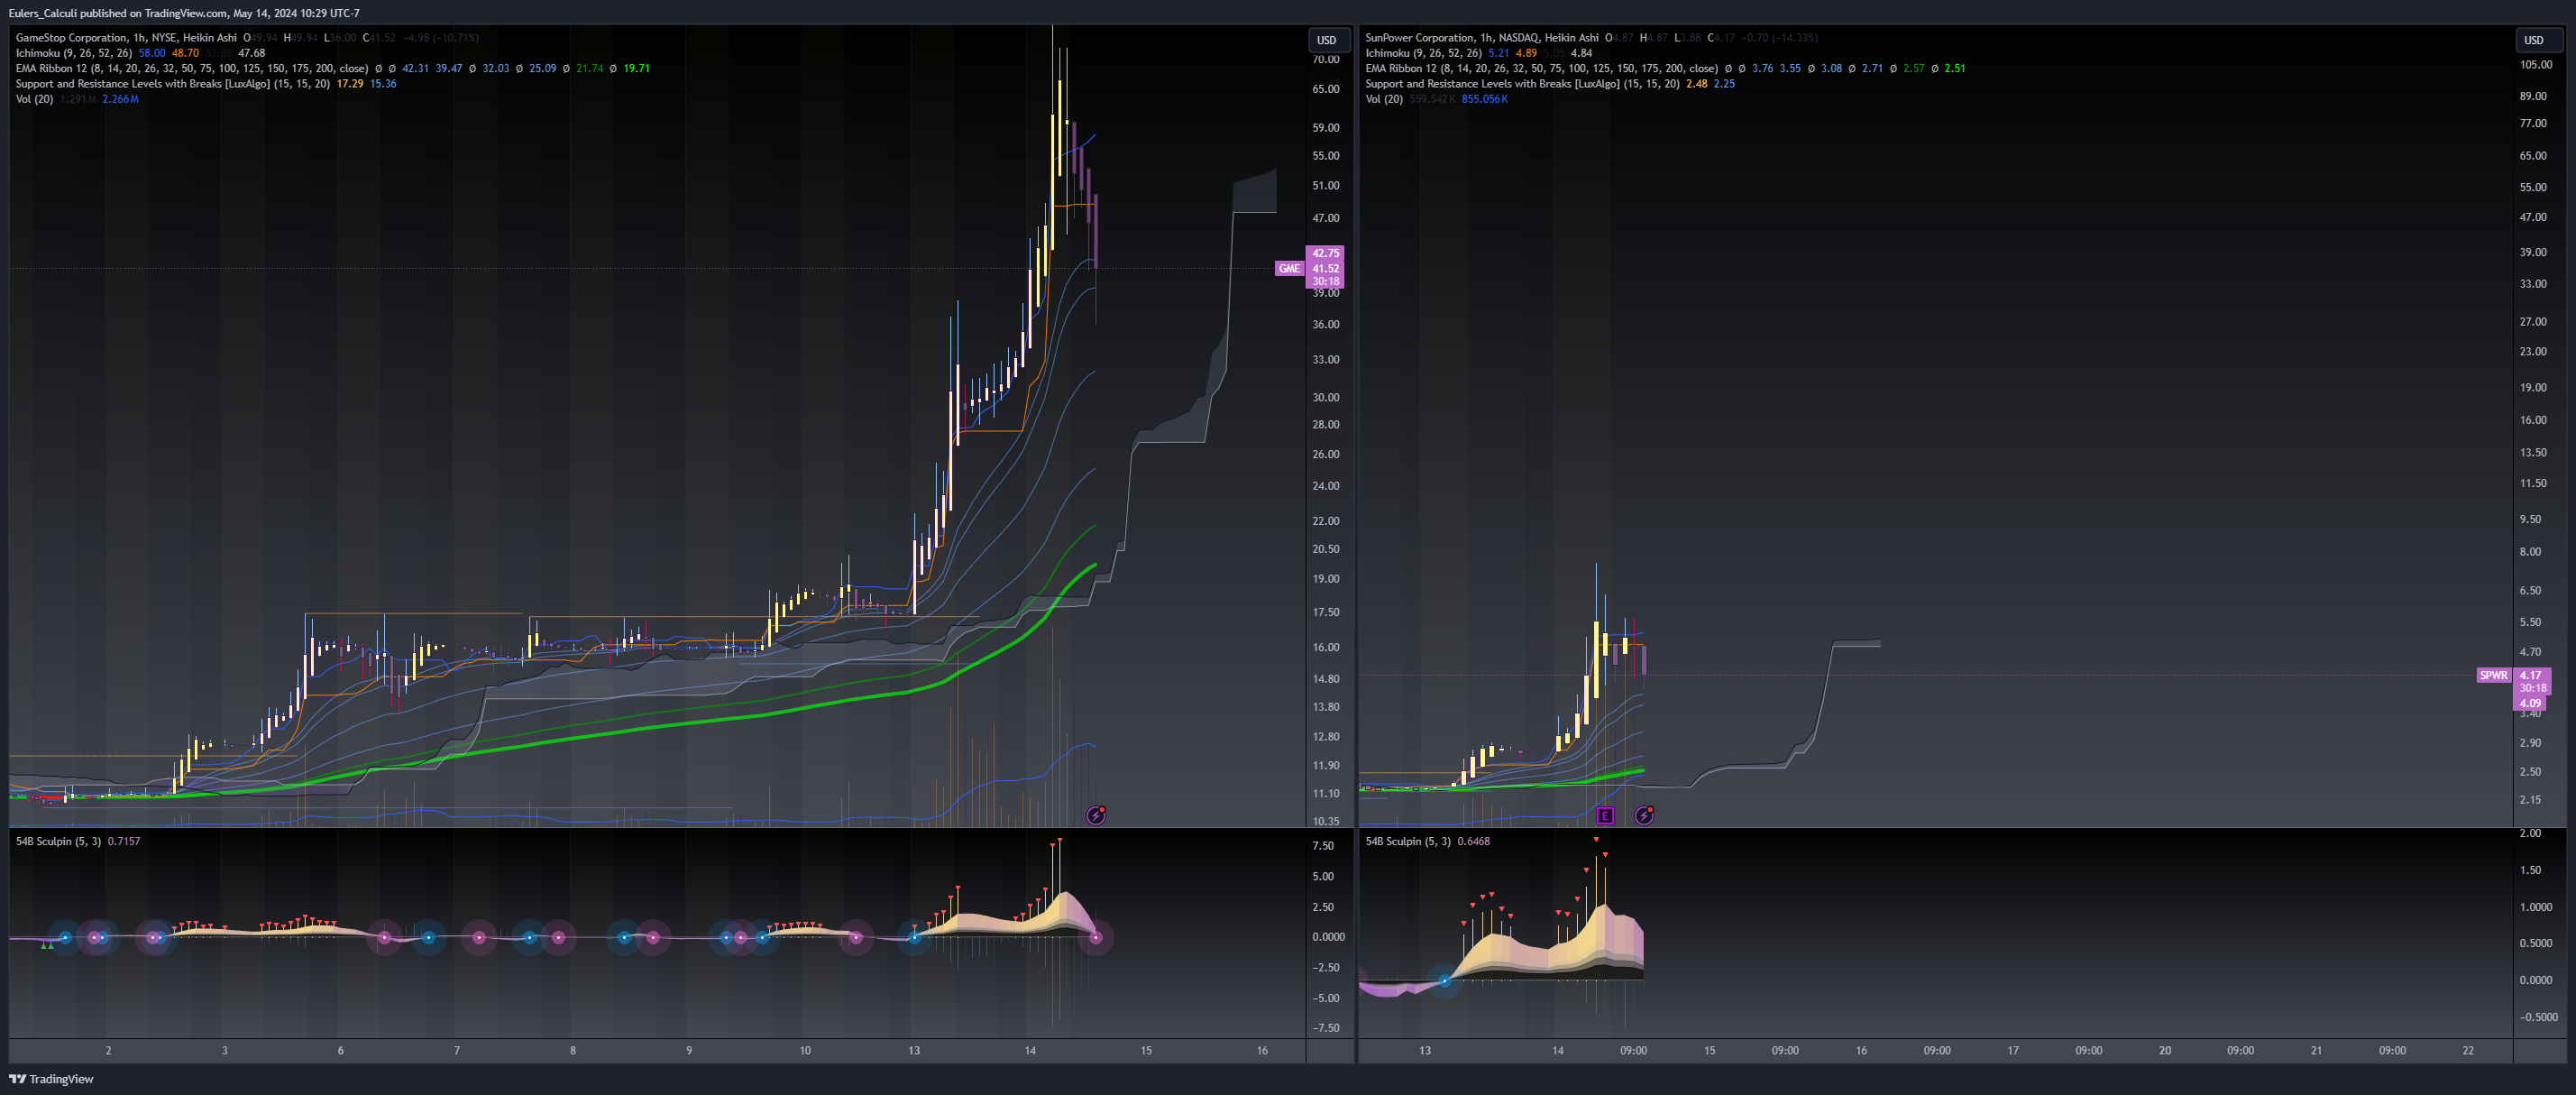Click the 19.71 EMA value on GameStop chart
2576x1095 pixels.
click(x=637, y=68)
